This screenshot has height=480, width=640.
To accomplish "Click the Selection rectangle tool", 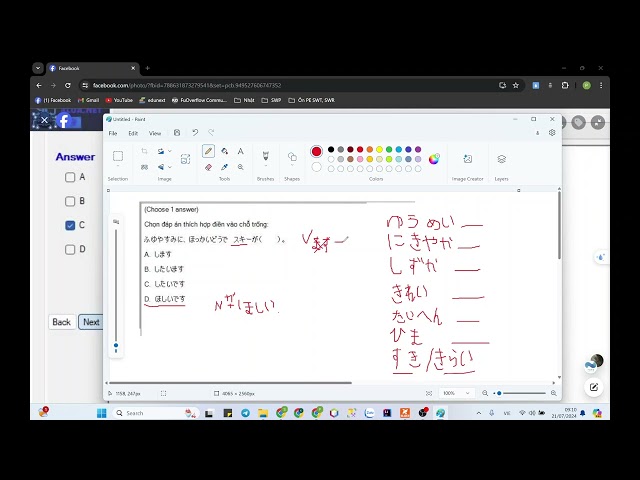I will (118, 156).
